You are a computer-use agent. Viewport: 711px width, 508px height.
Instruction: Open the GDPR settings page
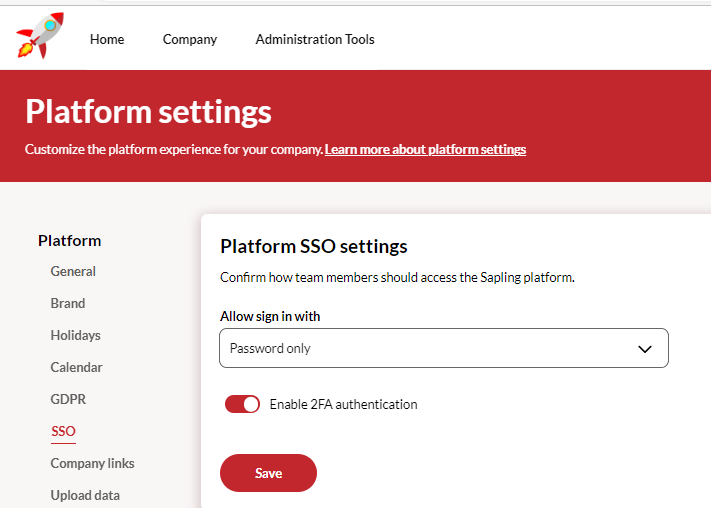68,399
